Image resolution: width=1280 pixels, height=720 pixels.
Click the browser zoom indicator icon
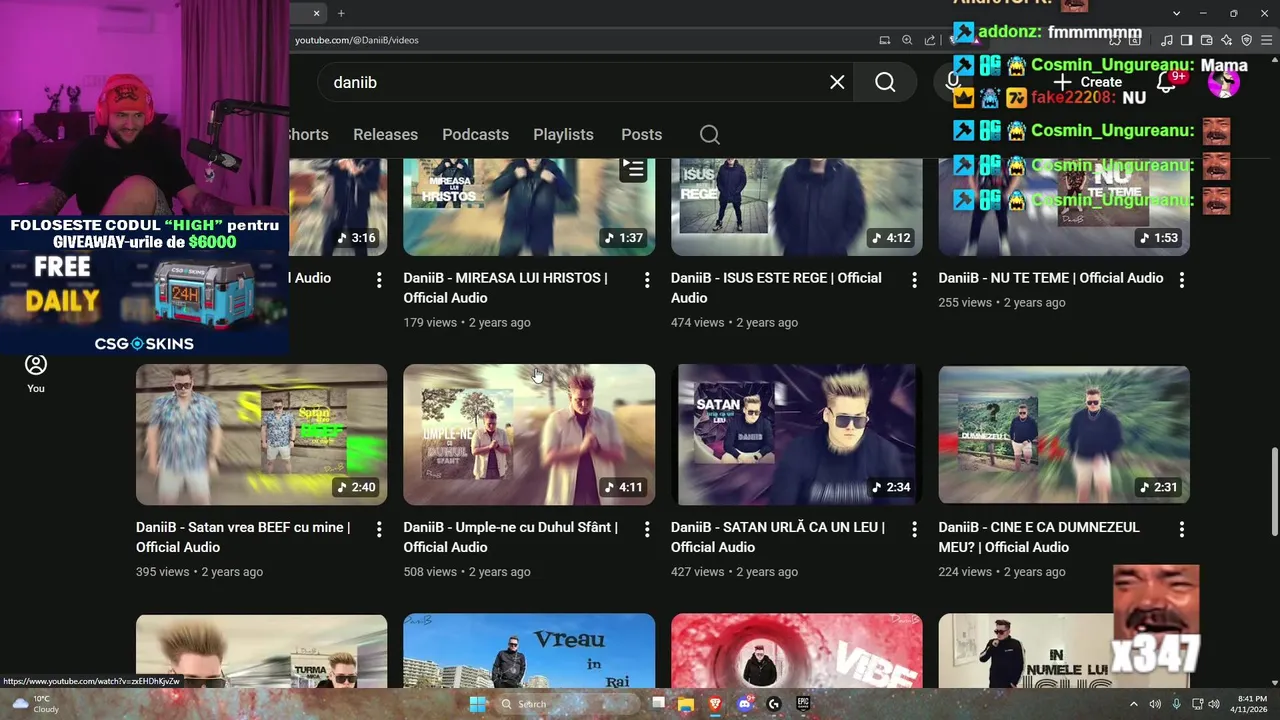coord(907,40)
